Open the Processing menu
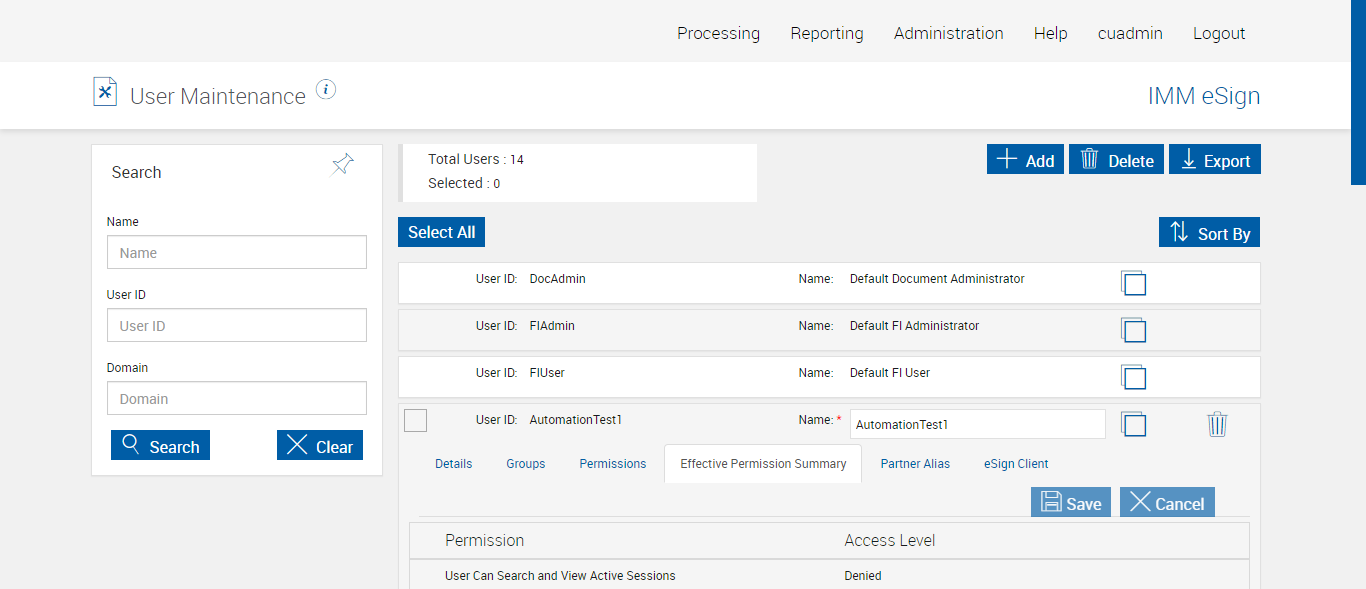 click(718, 33)
